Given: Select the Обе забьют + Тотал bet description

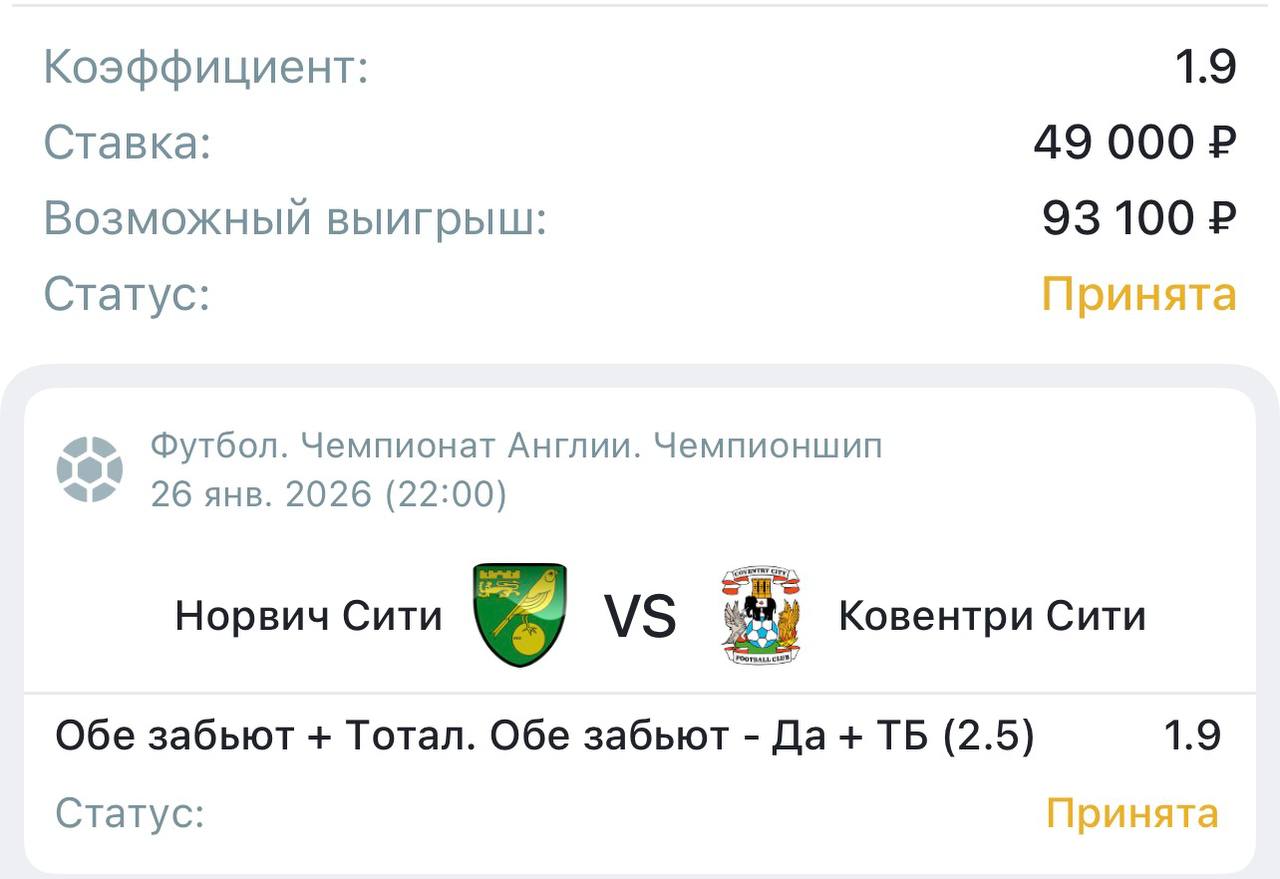Looking at the screenshot, I should click(544, 737).
